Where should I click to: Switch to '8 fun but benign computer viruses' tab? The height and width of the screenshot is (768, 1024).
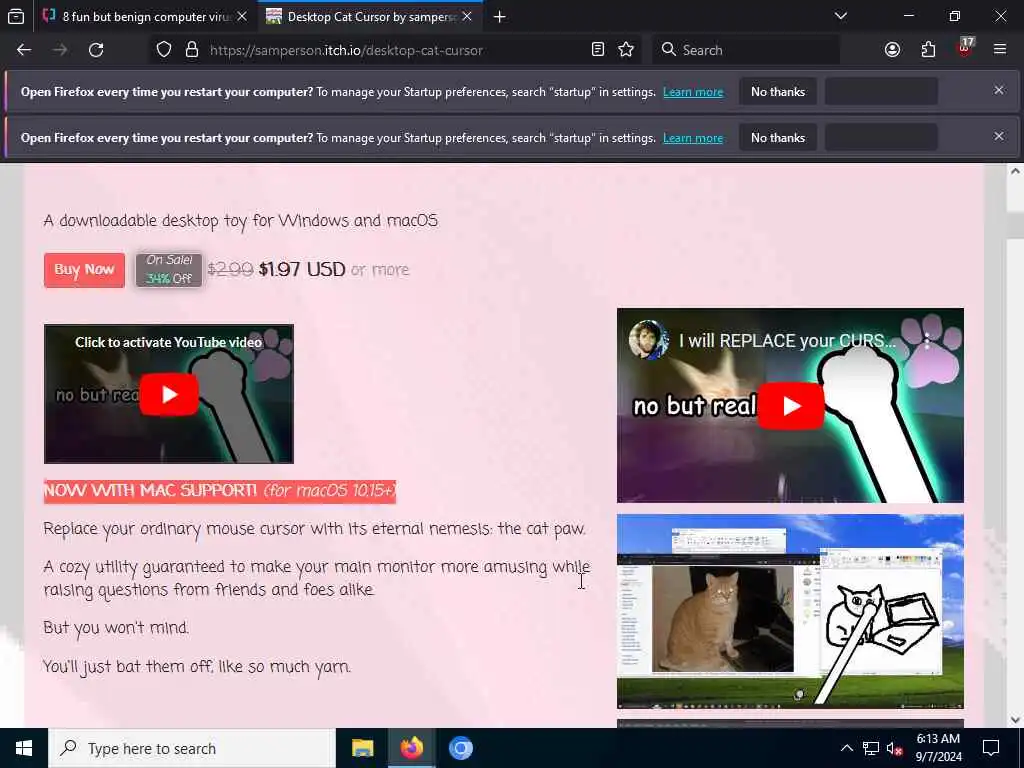click(144, 17)
